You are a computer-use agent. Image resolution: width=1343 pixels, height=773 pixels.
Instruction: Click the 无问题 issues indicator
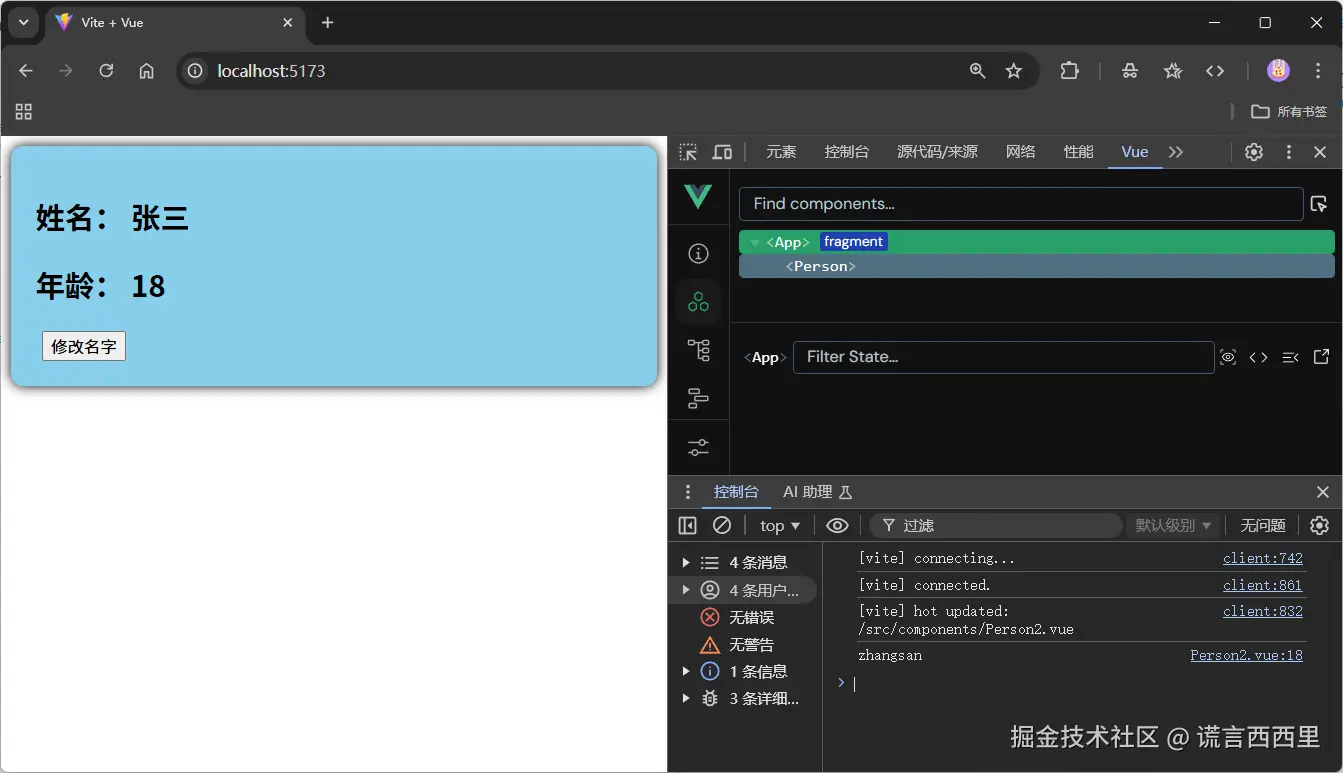[1263, 525]
